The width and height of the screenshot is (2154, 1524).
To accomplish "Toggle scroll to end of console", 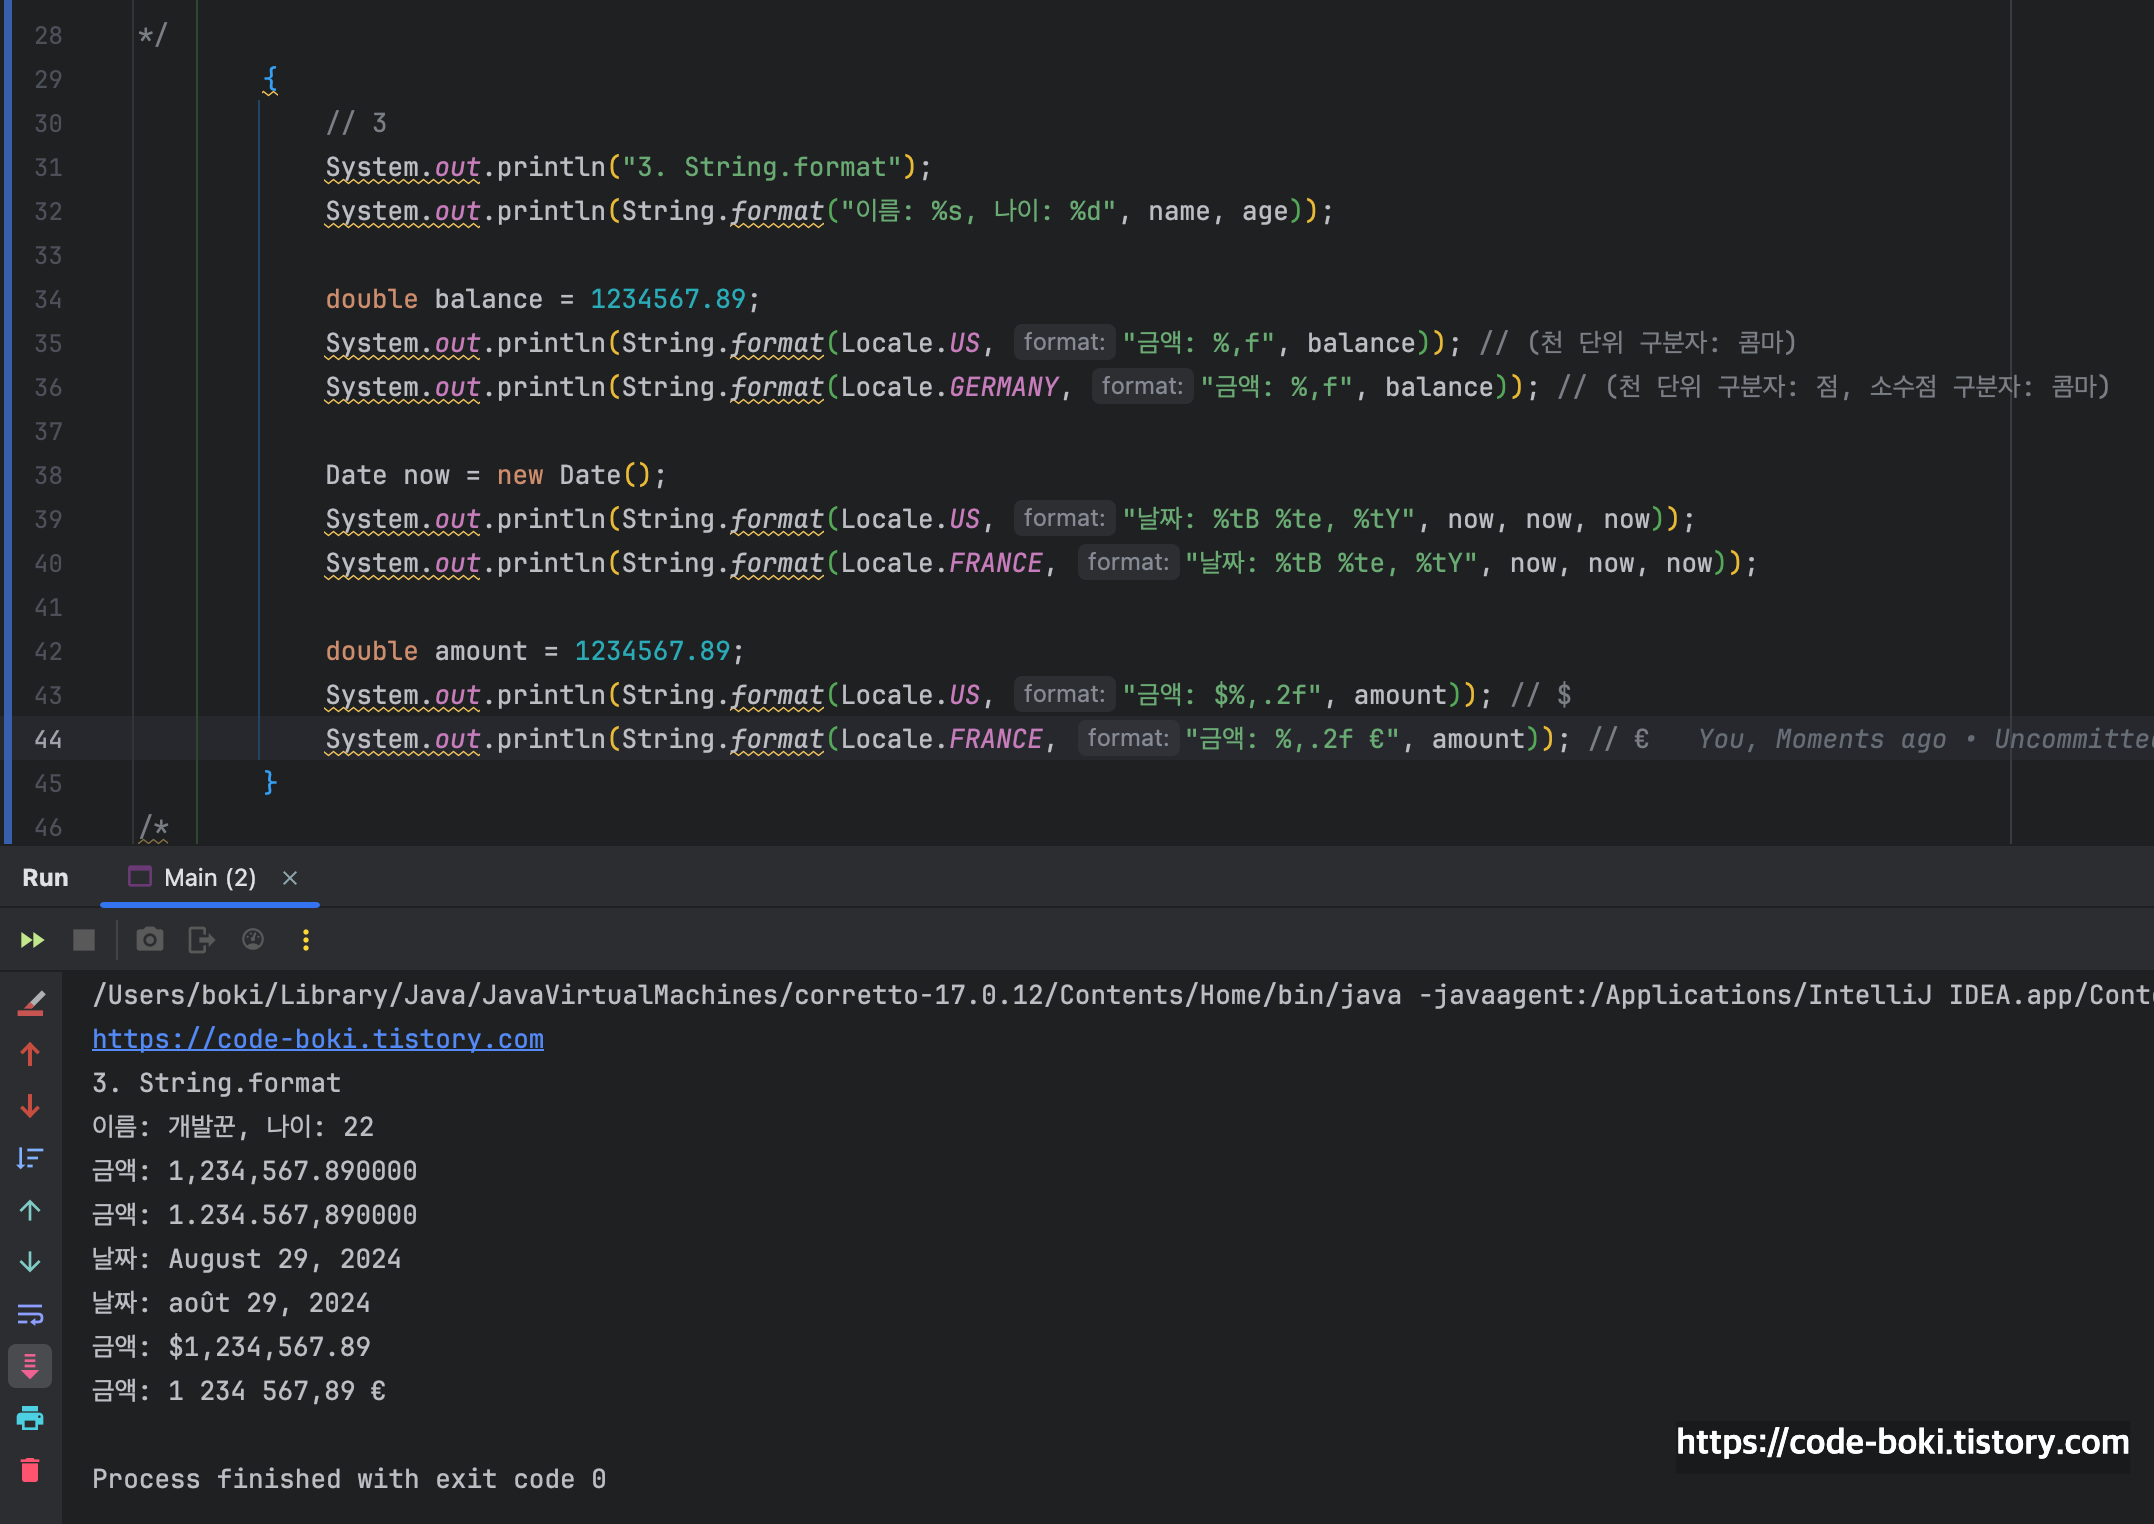I will (30, 1366).
